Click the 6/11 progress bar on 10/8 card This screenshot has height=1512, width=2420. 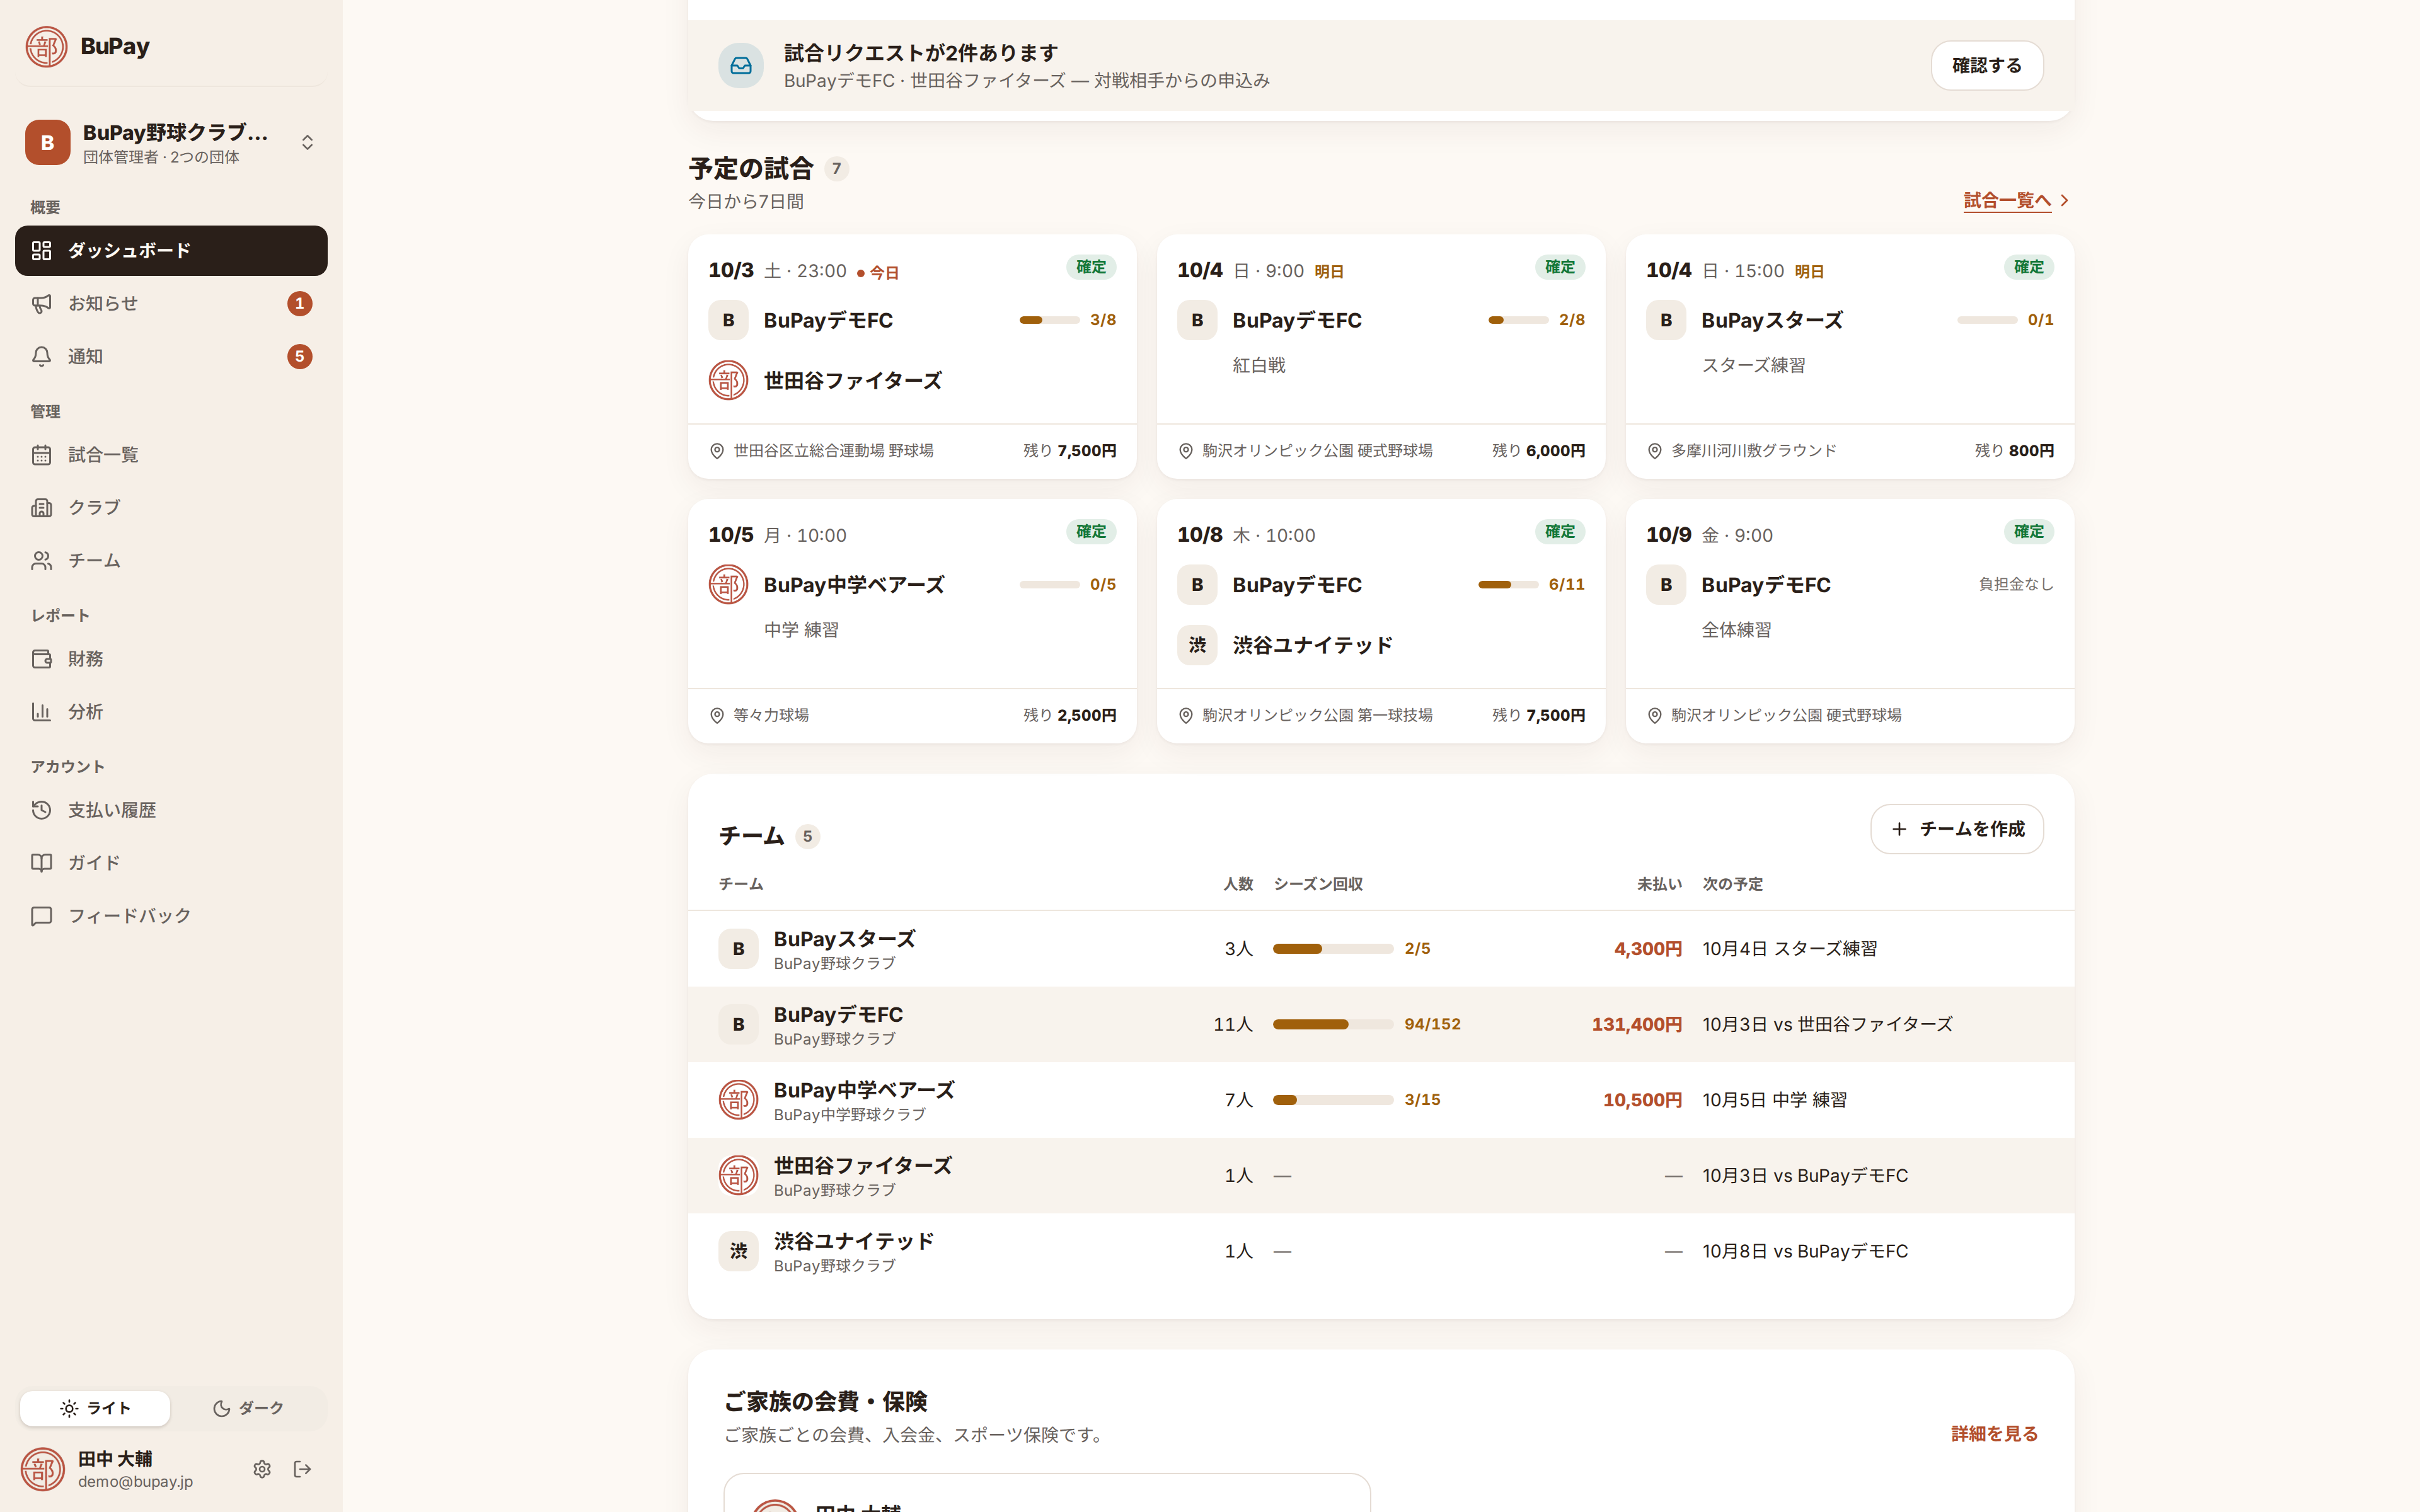pos(1508,585)
